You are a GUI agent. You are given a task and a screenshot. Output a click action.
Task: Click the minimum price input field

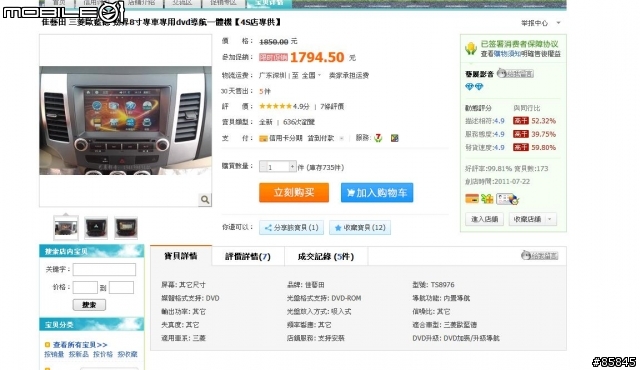click(85, 287)
